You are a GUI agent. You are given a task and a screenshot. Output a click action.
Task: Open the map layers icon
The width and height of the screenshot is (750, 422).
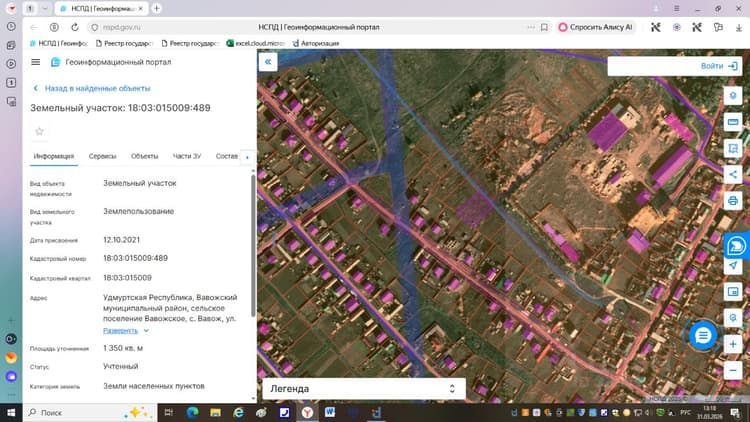tap(733, 96)
